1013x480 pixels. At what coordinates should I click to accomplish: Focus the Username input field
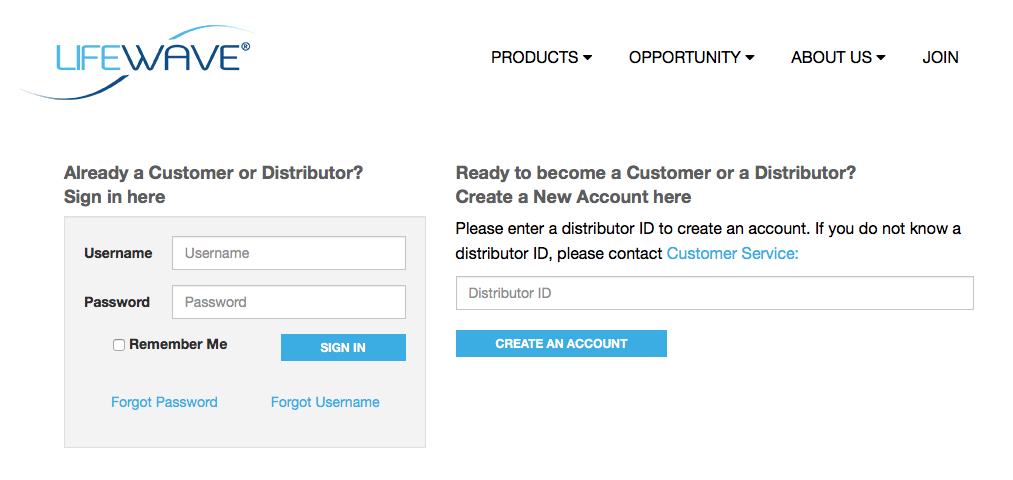(288, 253)
